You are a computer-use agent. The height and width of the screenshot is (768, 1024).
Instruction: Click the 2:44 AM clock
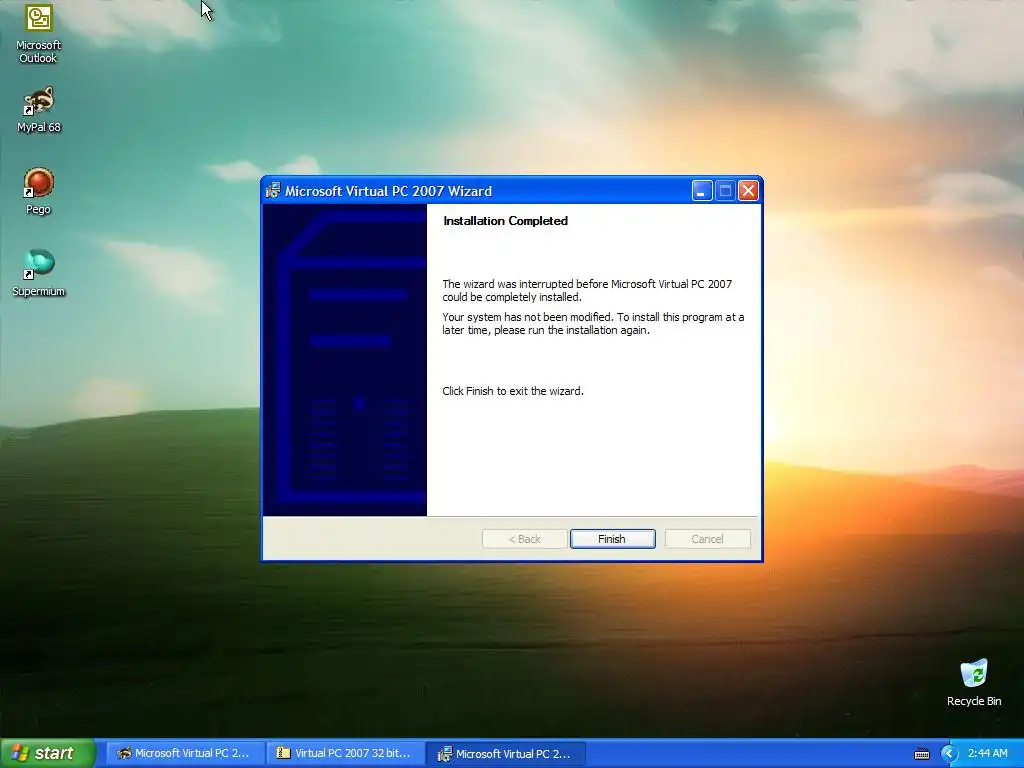[x=987, y=753]
